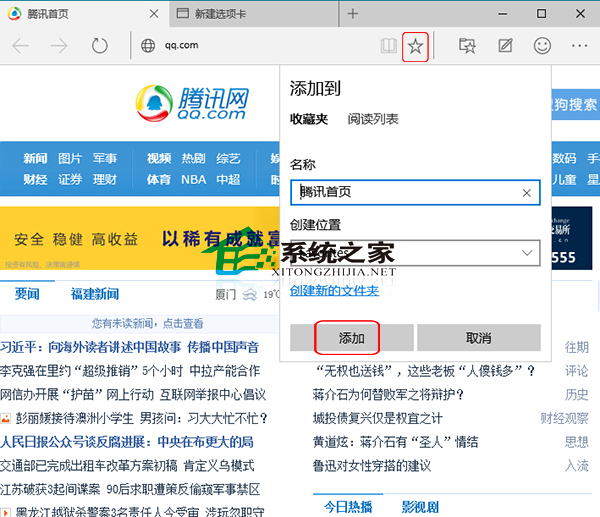Close the 腾讯首页 tab
The image size is (600, 517).
[154, 14]
